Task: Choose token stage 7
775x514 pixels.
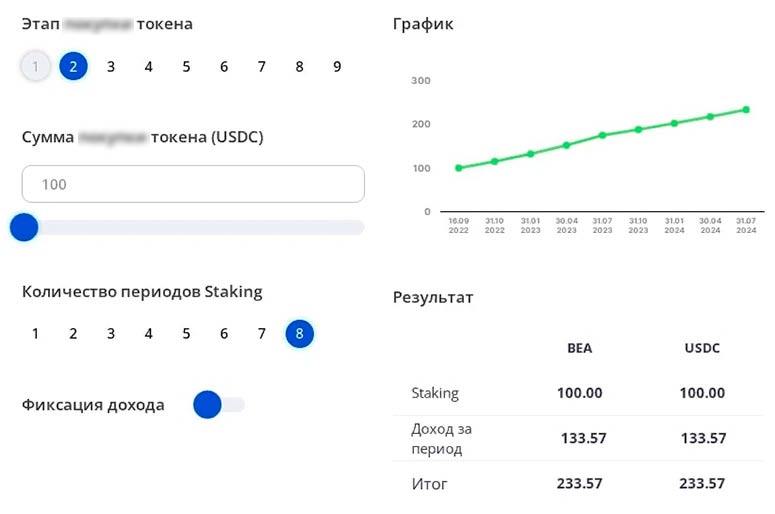Action: point(262,67)
